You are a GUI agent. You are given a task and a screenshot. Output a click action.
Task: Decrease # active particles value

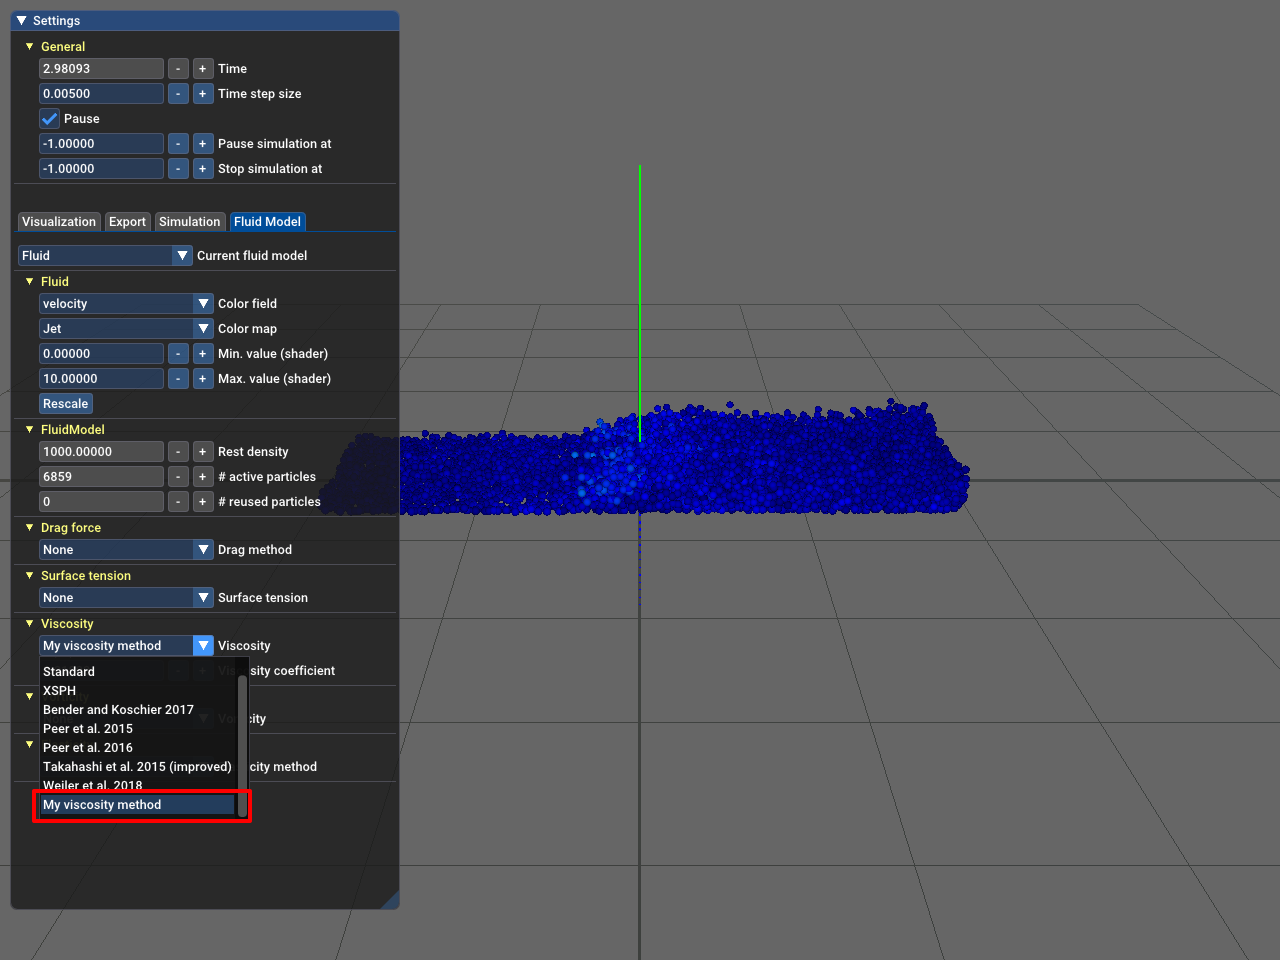click(x=178, y=477)
